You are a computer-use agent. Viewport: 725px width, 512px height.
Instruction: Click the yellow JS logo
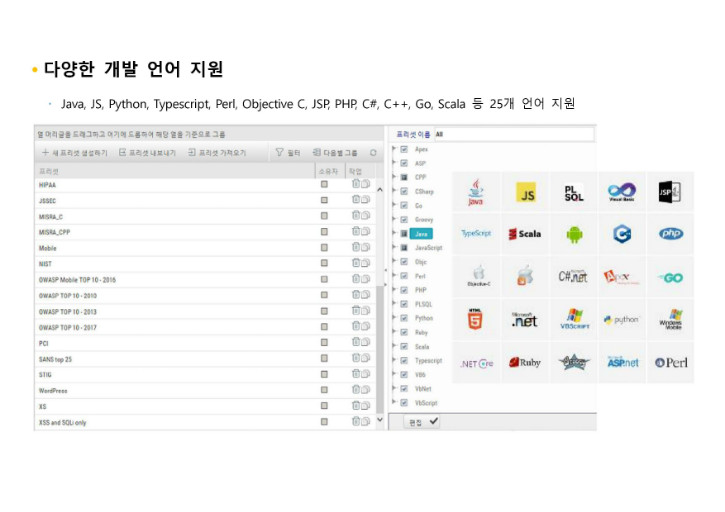click(x=526, y=192)
